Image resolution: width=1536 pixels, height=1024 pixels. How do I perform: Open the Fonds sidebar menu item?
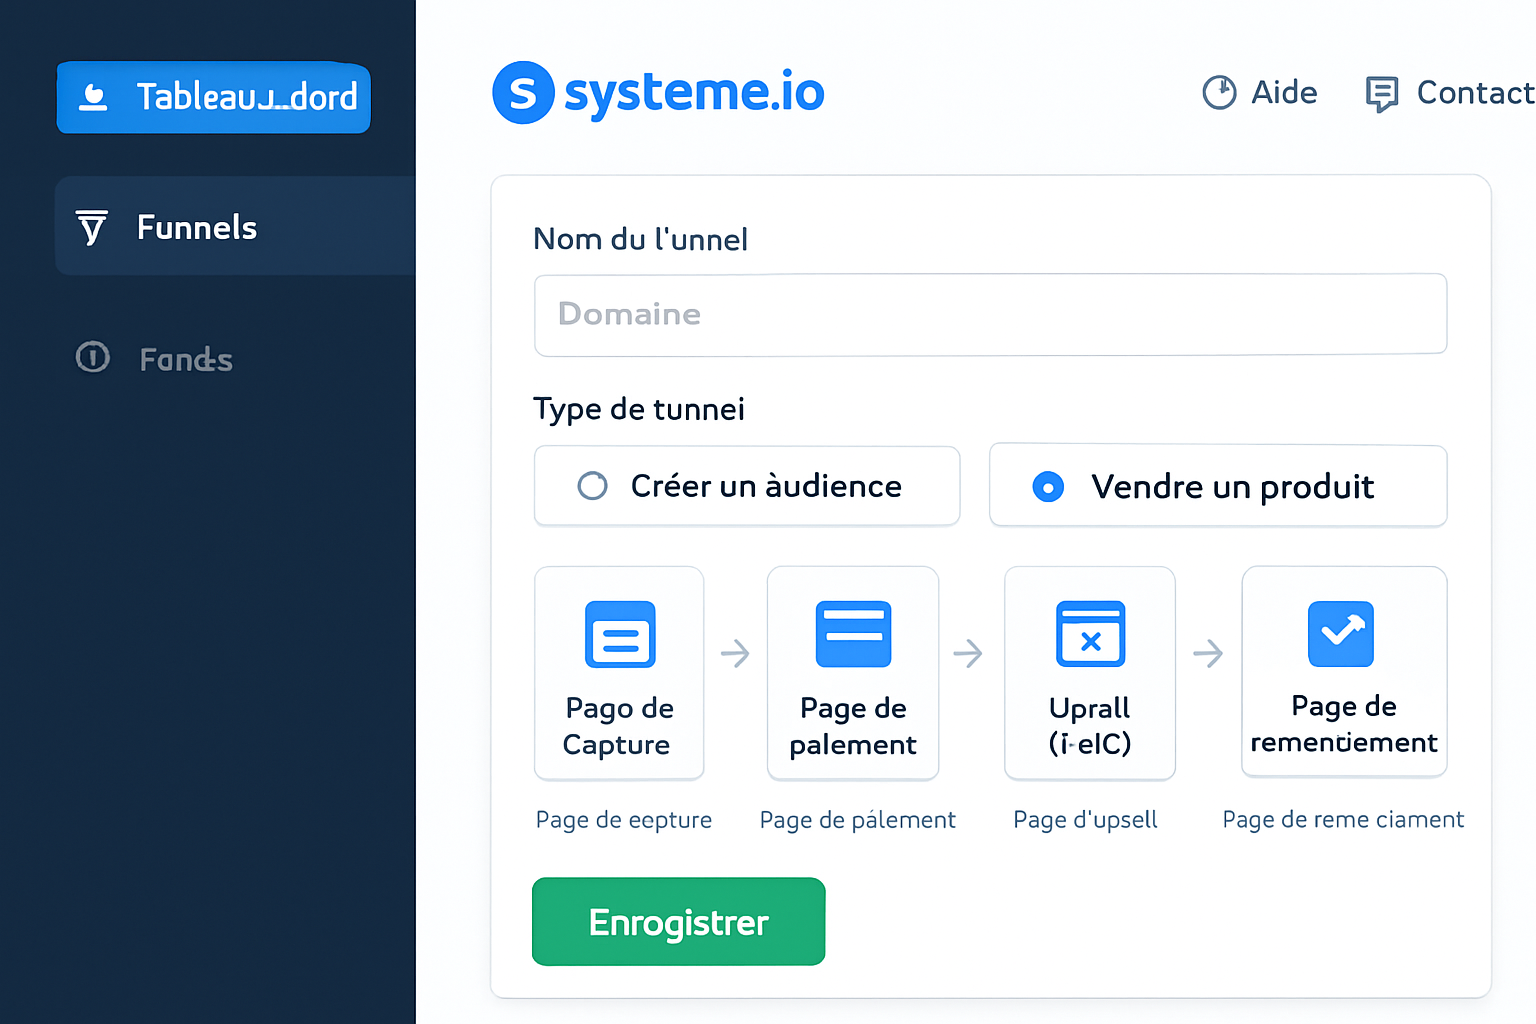click(185, 359)
